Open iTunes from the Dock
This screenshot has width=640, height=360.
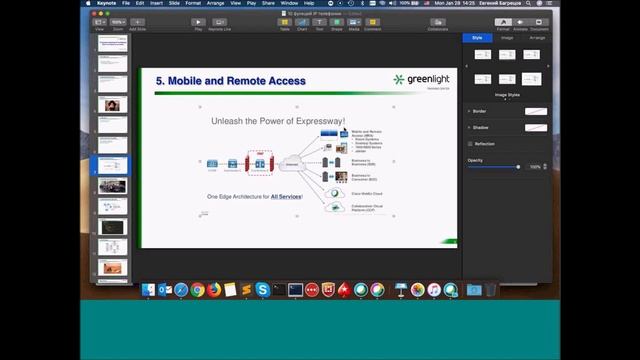tap(434, 290)
